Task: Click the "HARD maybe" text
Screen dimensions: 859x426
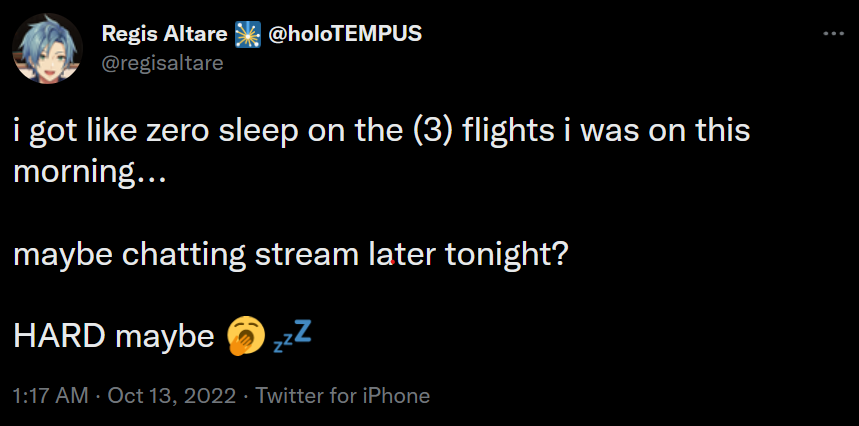Action: coord(108,338)
